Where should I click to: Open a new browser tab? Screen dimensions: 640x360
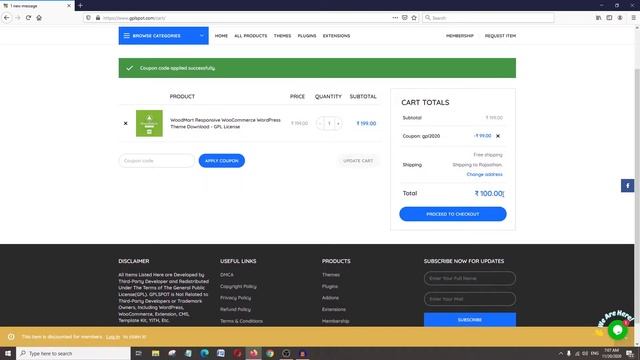click(80, 6)
